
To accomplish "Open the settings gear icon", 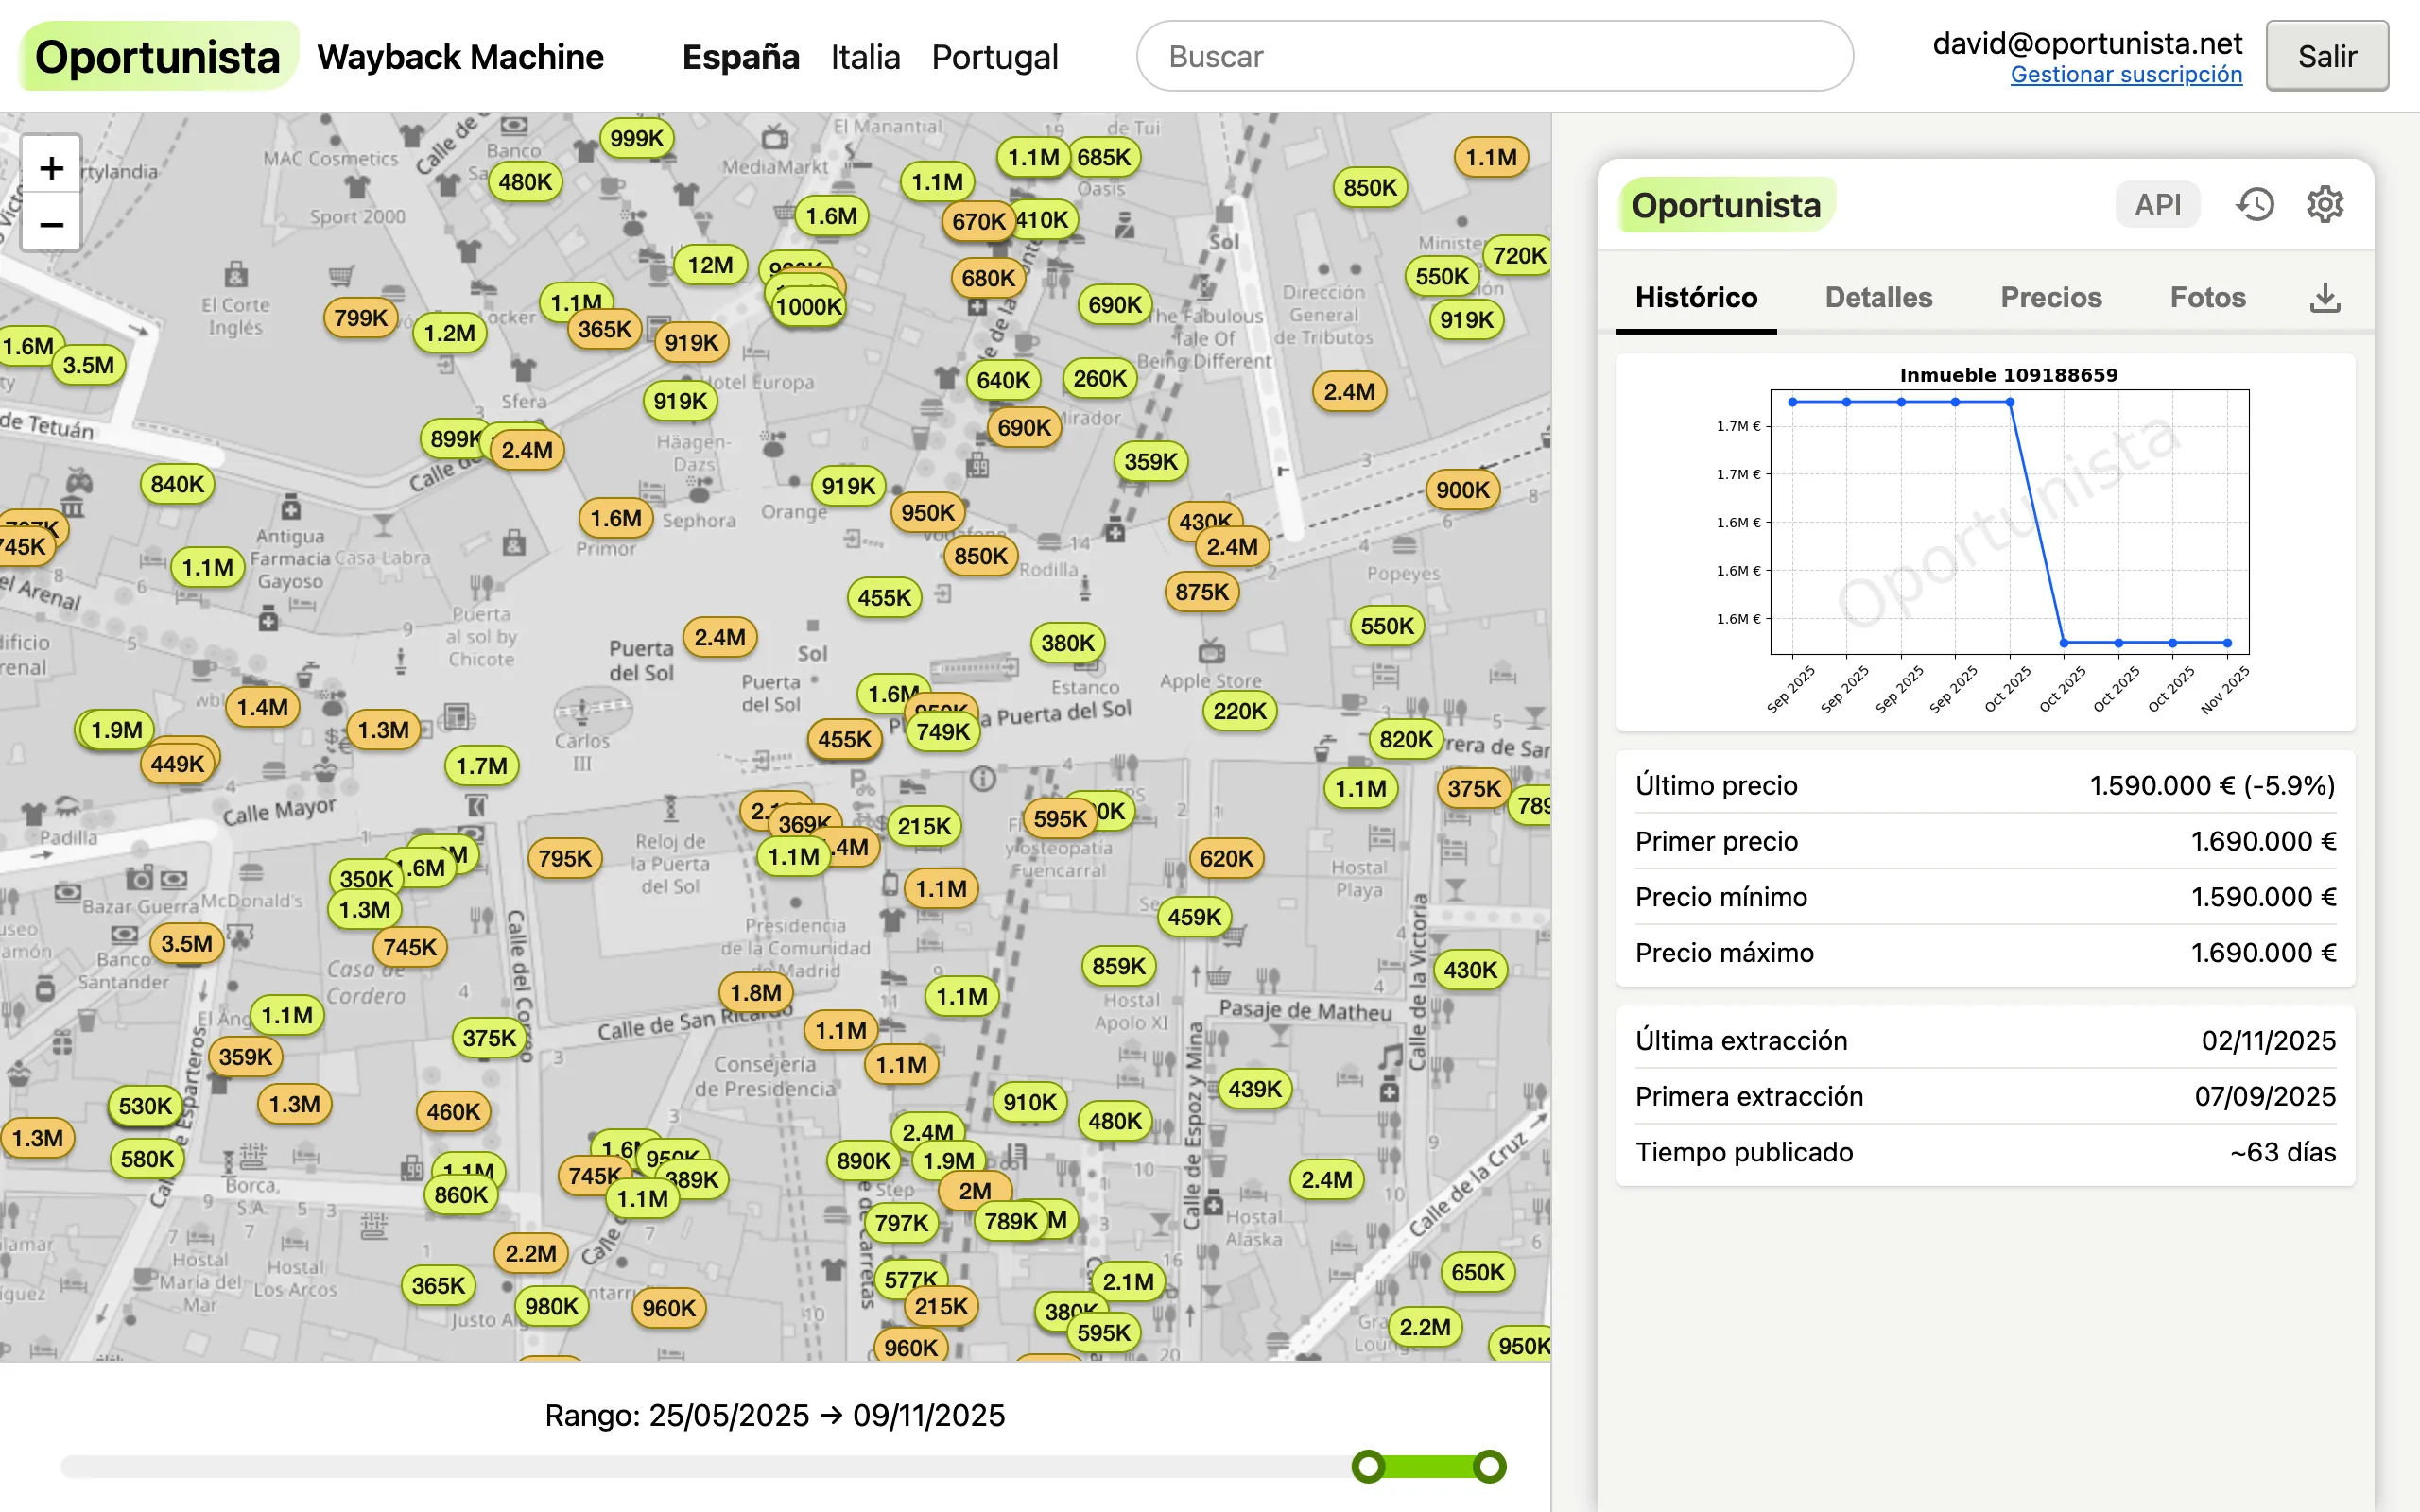I will click(2324, 205).
